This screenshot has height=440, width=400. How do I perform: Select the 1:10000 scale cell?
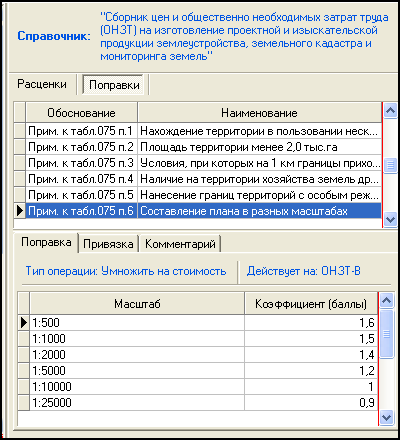(x=137, y=387)
